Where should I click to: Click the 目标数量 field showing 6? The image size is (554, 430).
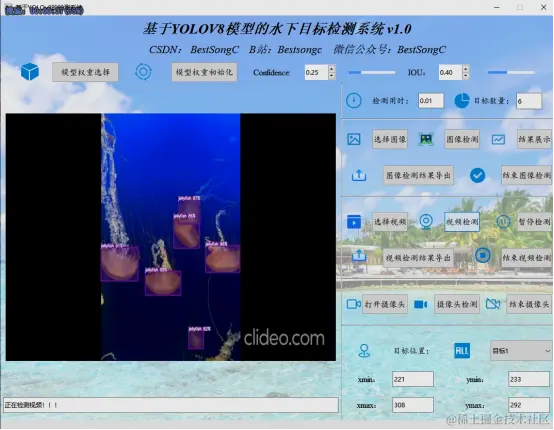pos(529,101)
